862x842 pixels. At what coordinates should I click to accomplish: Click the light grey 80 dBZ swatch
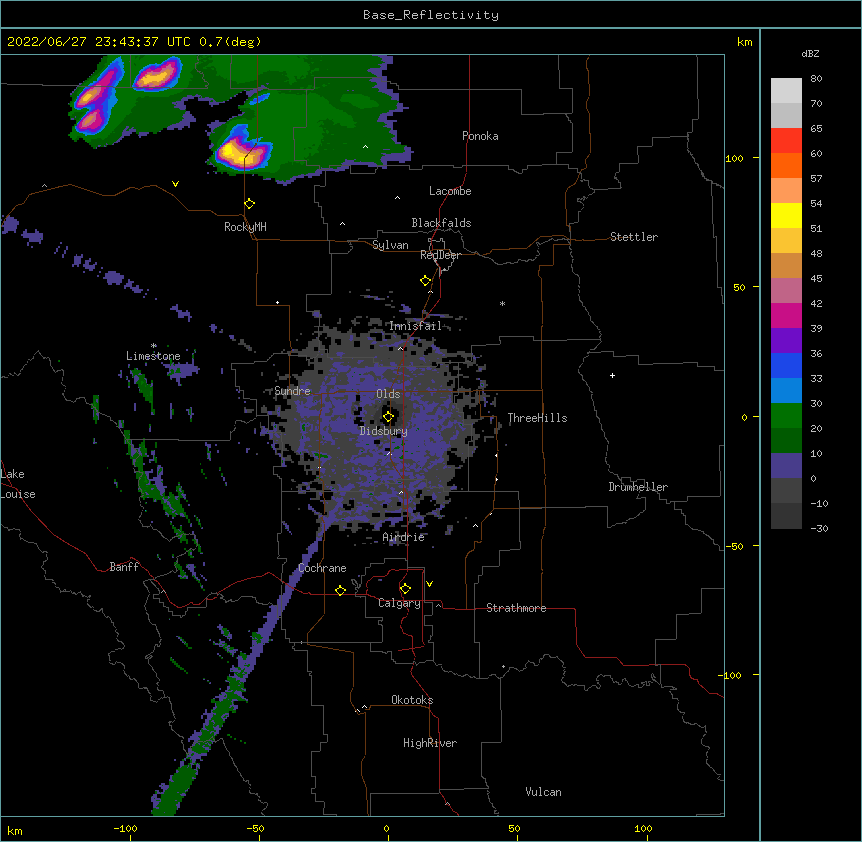point(786,90)
